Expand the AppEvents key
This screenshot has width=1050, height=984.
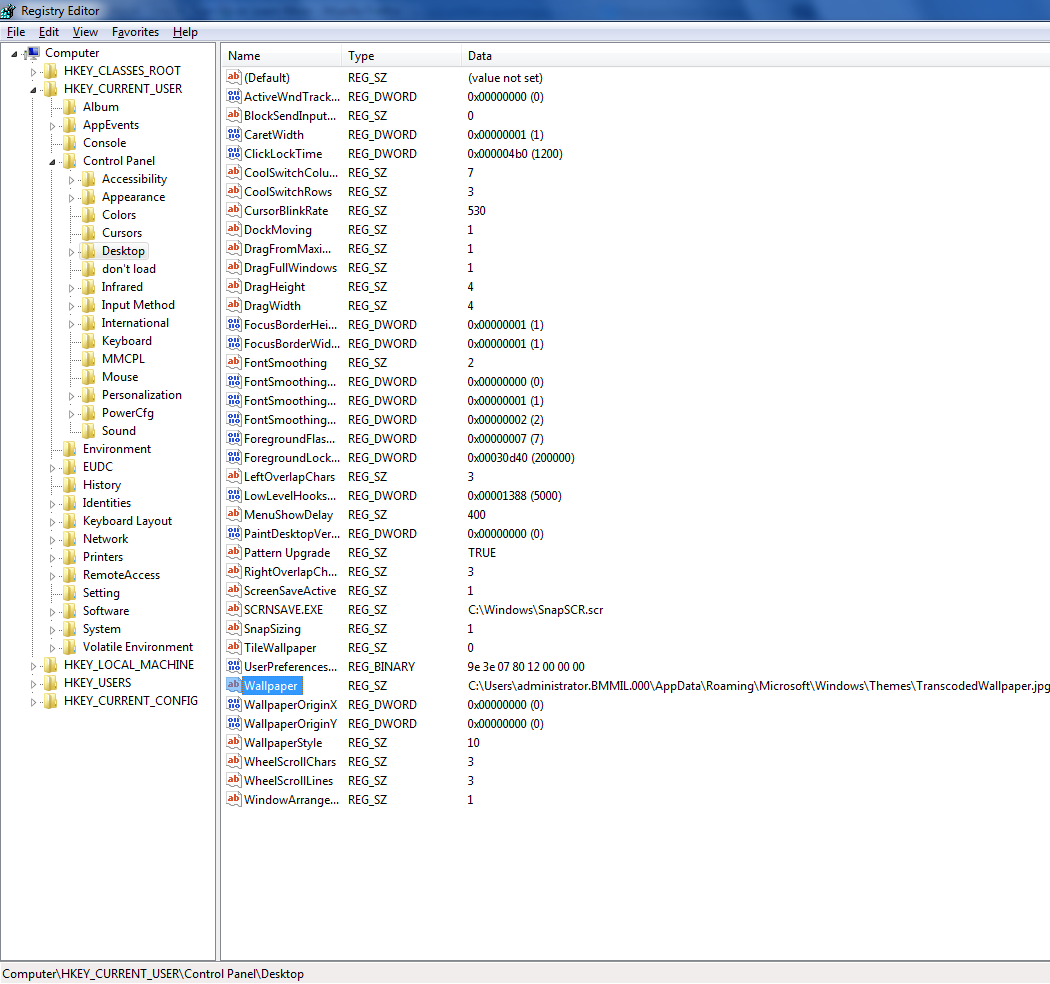click(x=52, y=126)
